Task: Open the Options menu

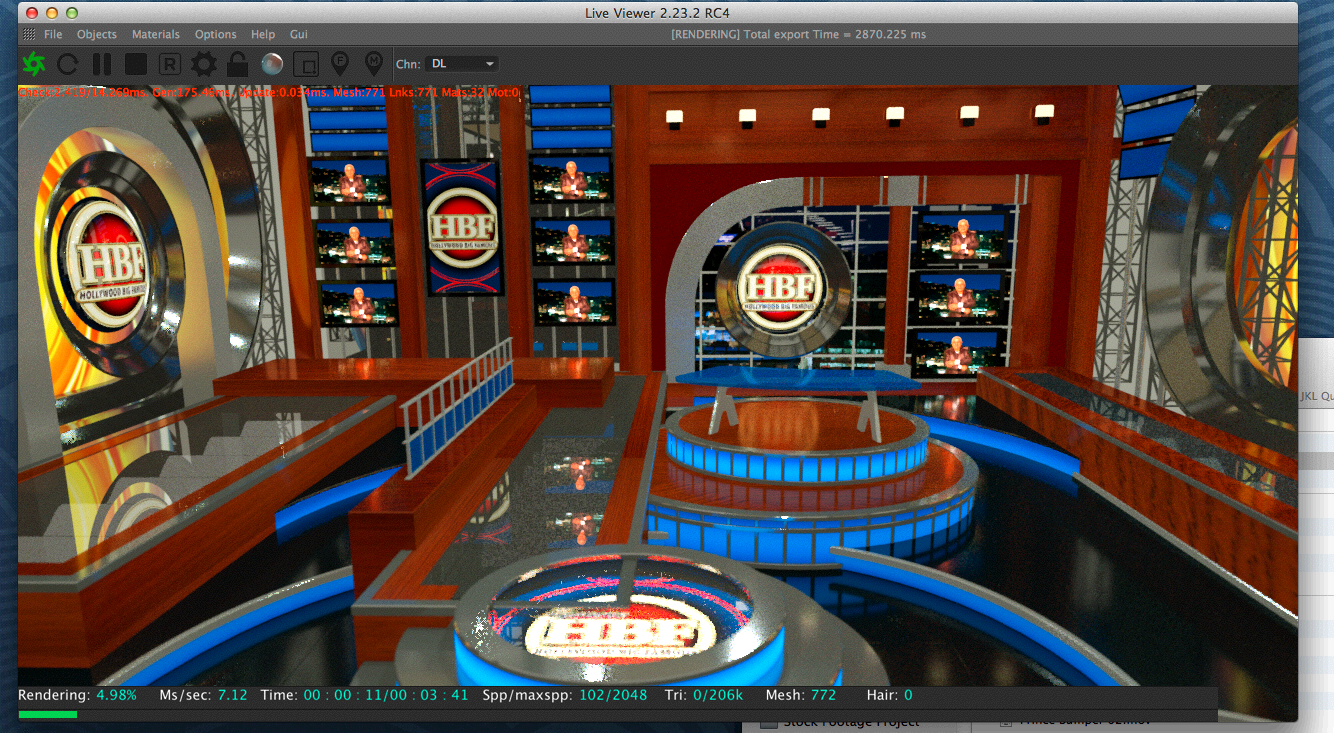Action: 216,34
